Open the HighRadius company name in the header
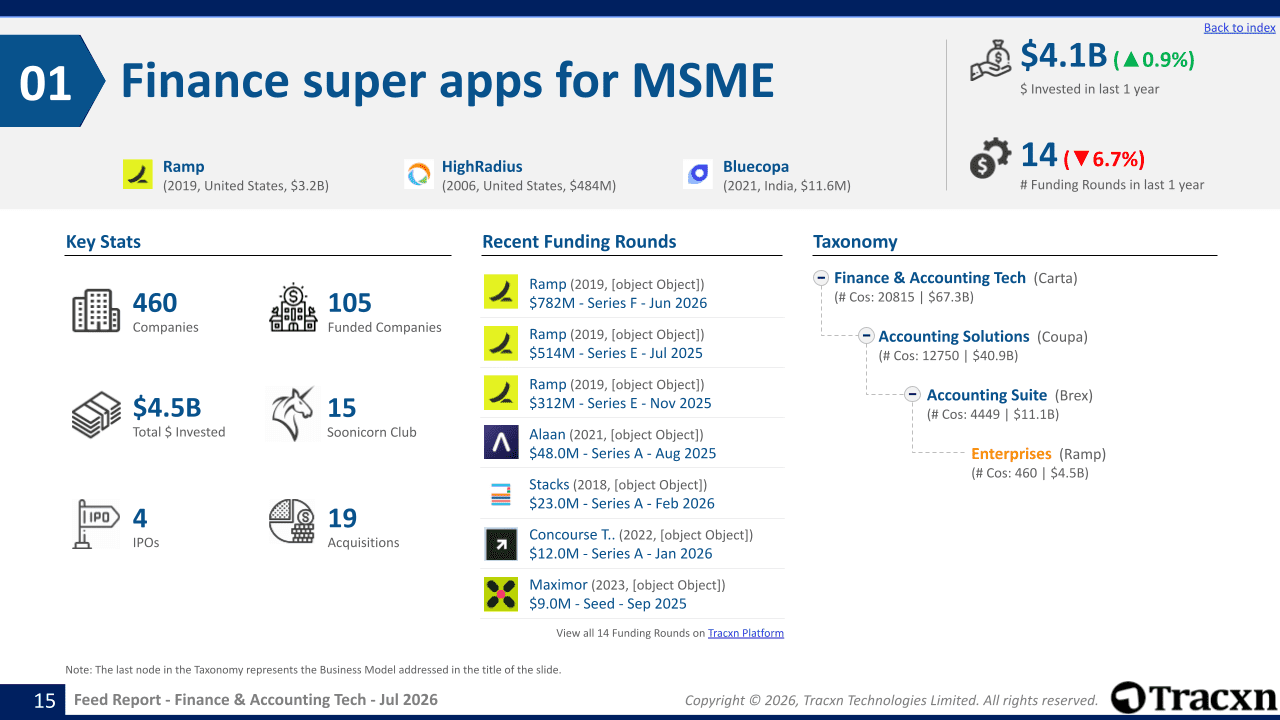 tap(482, 167)
